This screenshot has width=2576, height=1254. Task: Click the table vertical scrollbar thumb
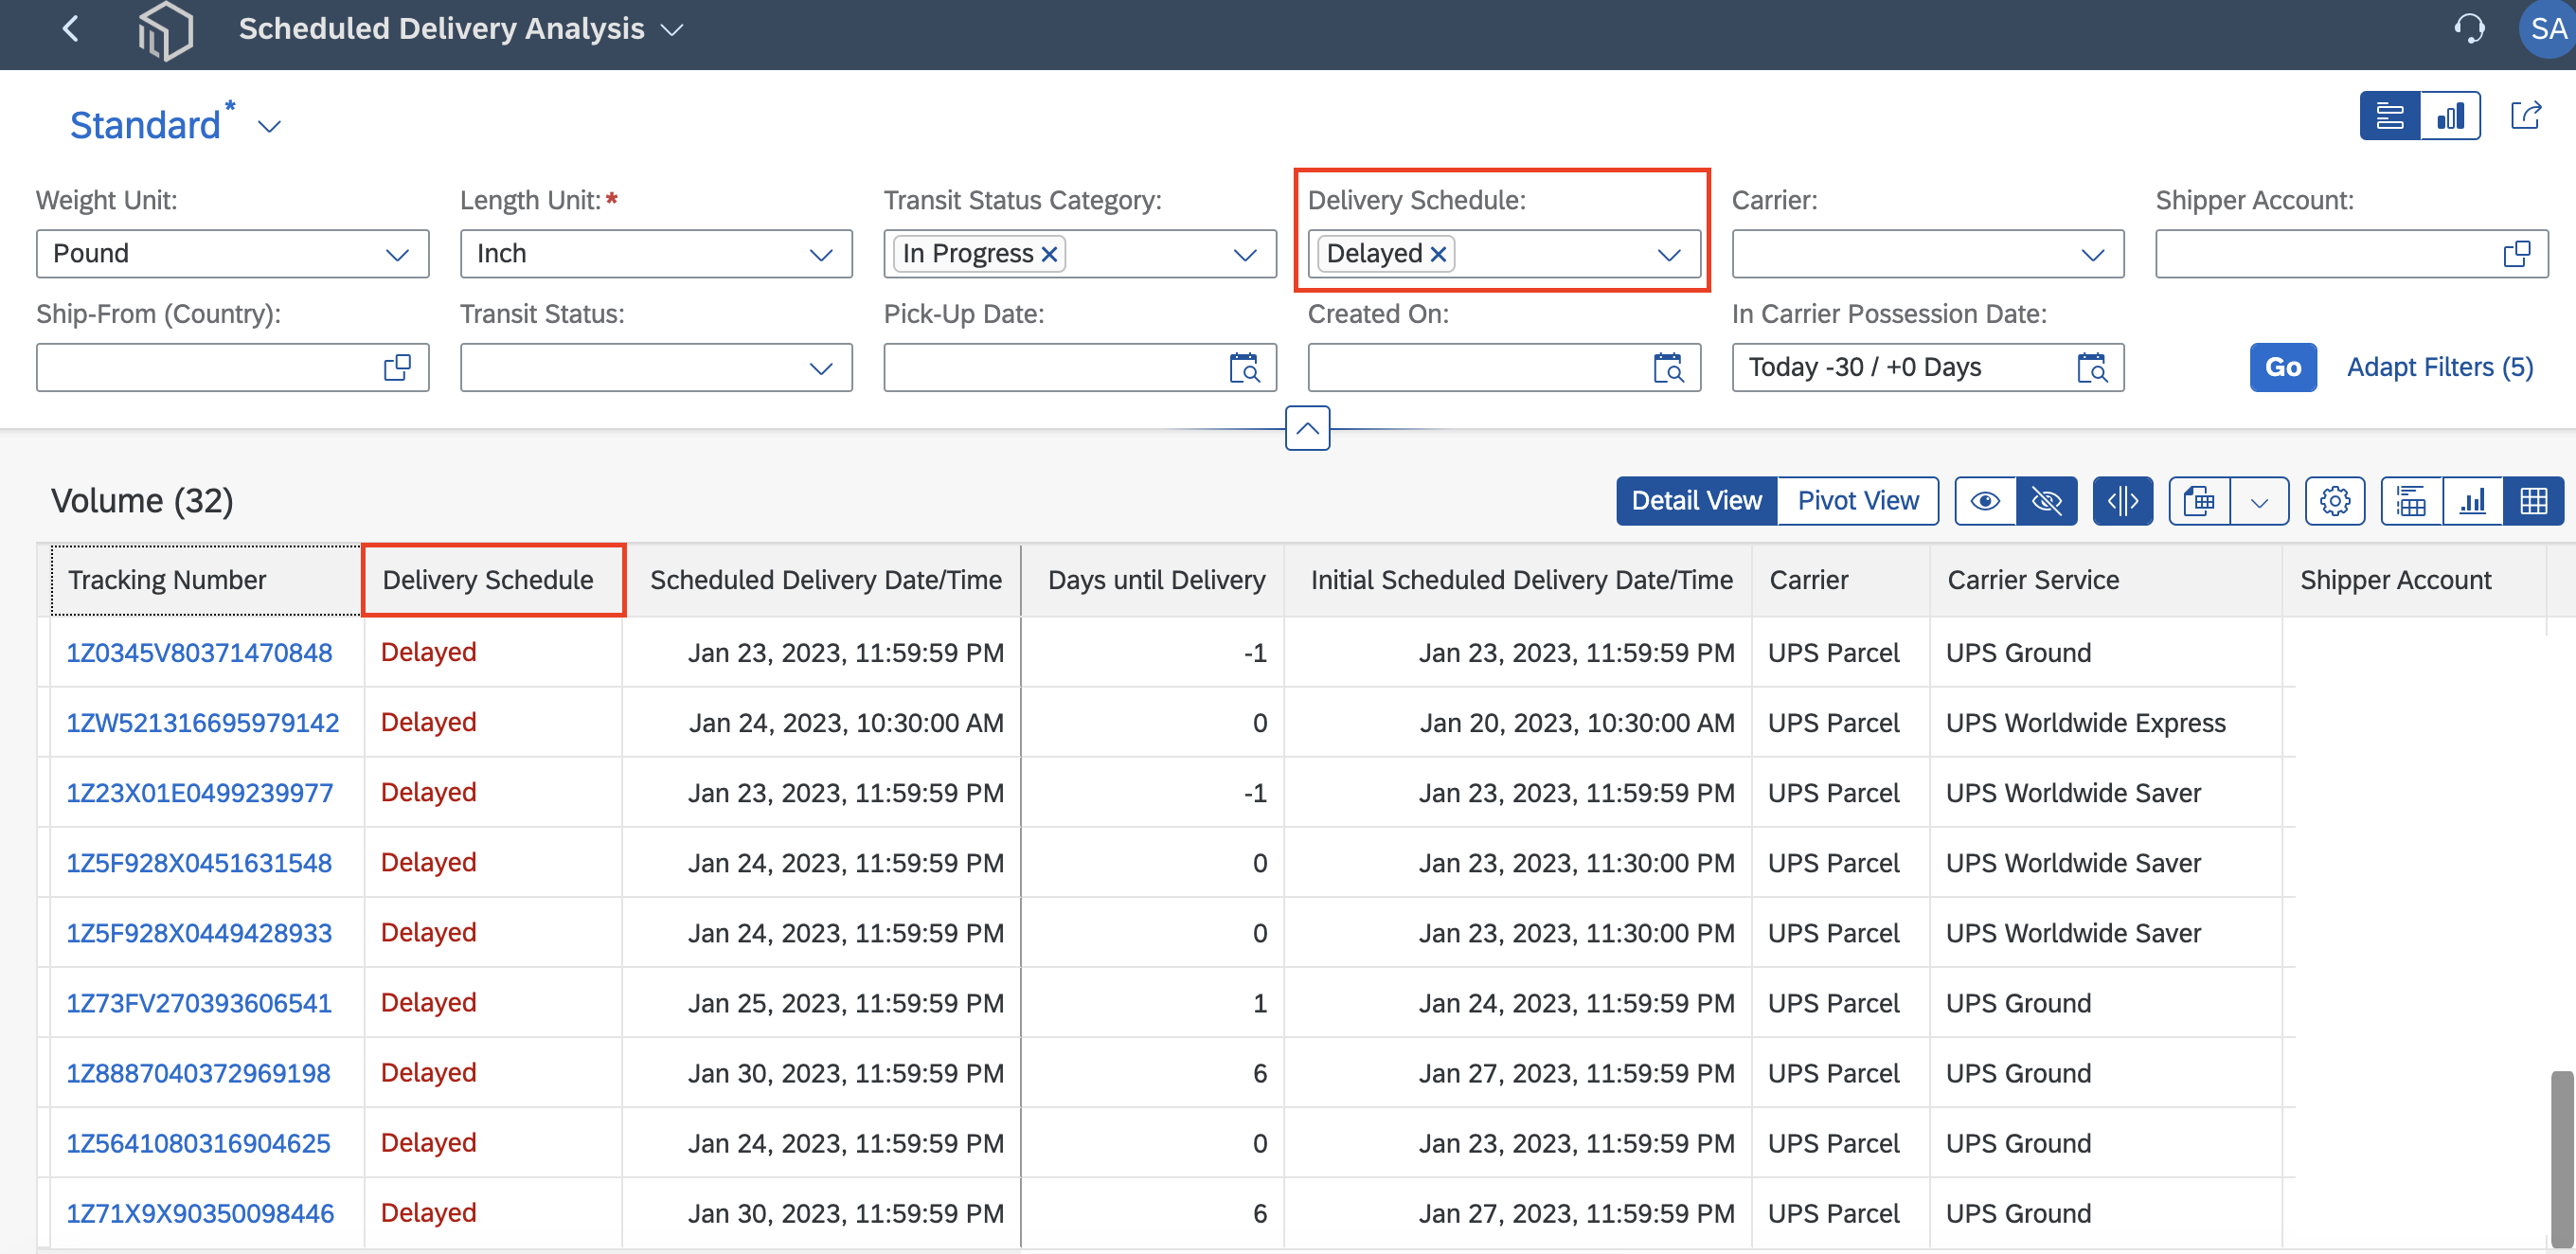pyautogui.click(x=2561, y=1158)
